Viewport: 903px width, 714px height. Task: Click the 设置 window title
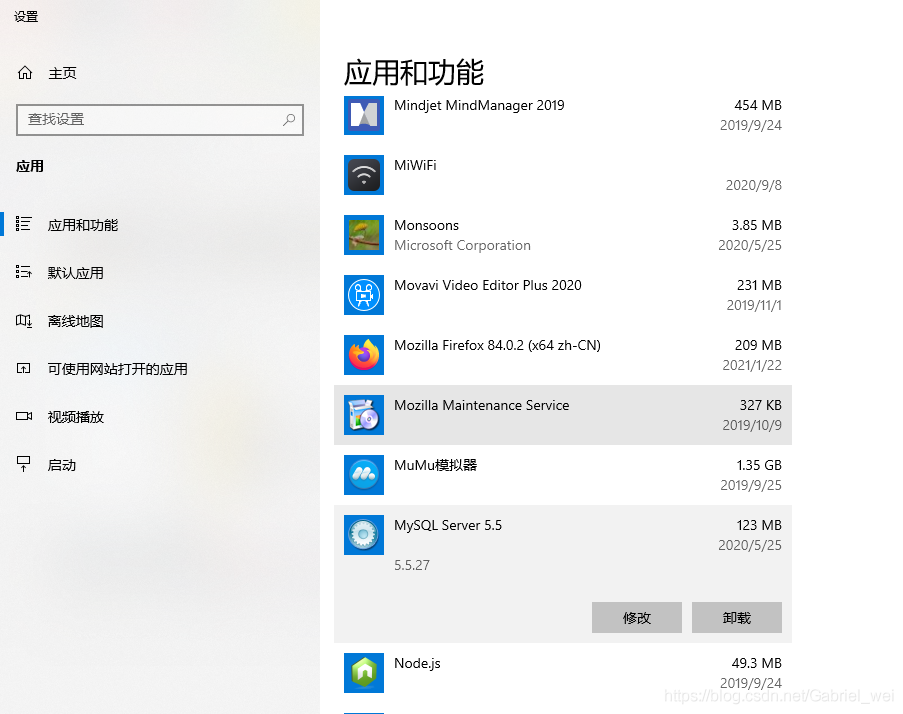coord(26,17)
